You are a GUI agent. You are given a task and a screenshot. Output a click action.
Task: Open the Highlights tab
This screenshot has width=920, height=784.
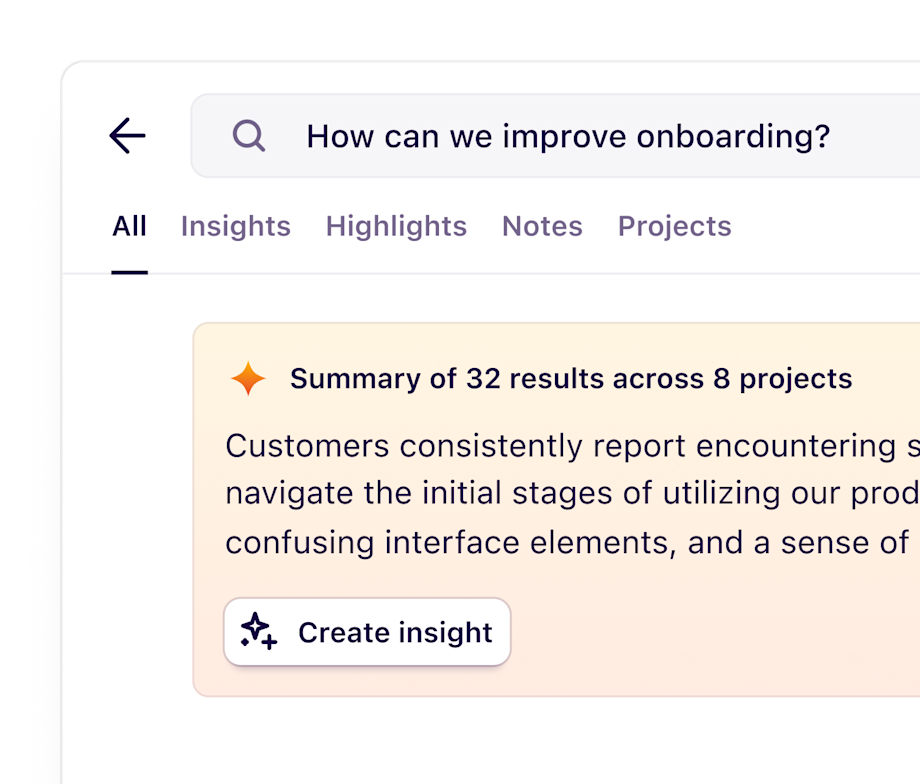[x=396, y=227]
